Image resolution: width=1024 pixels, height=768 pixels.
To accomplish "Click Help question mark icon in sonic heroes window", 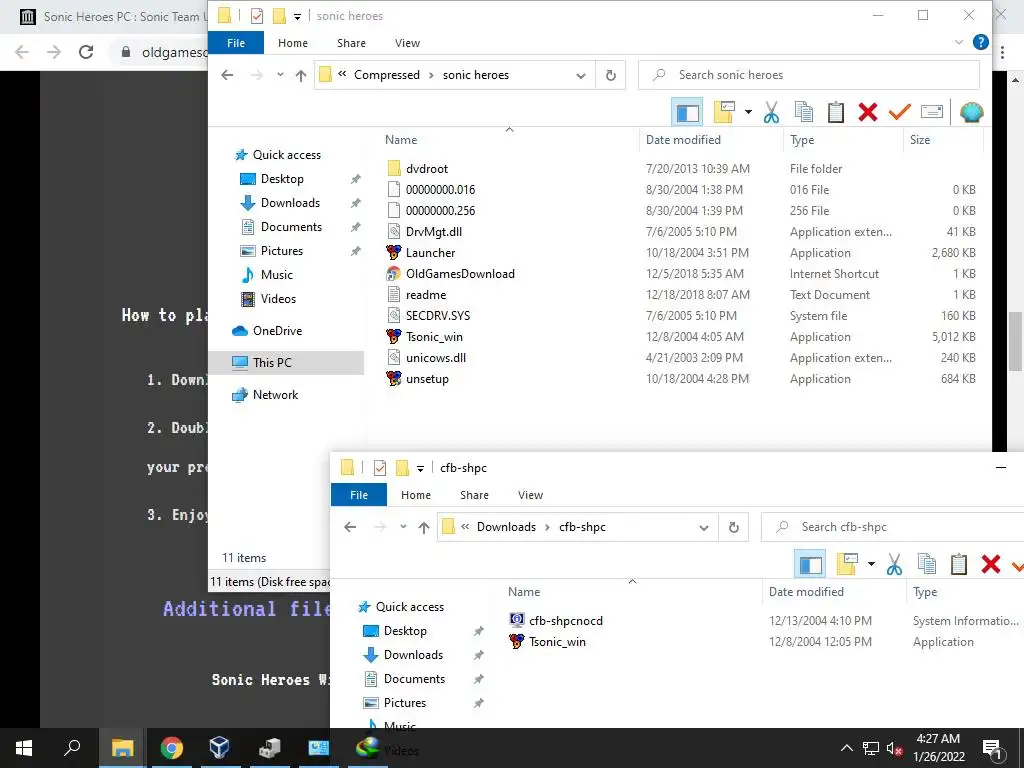I will (x=980, y=42).
